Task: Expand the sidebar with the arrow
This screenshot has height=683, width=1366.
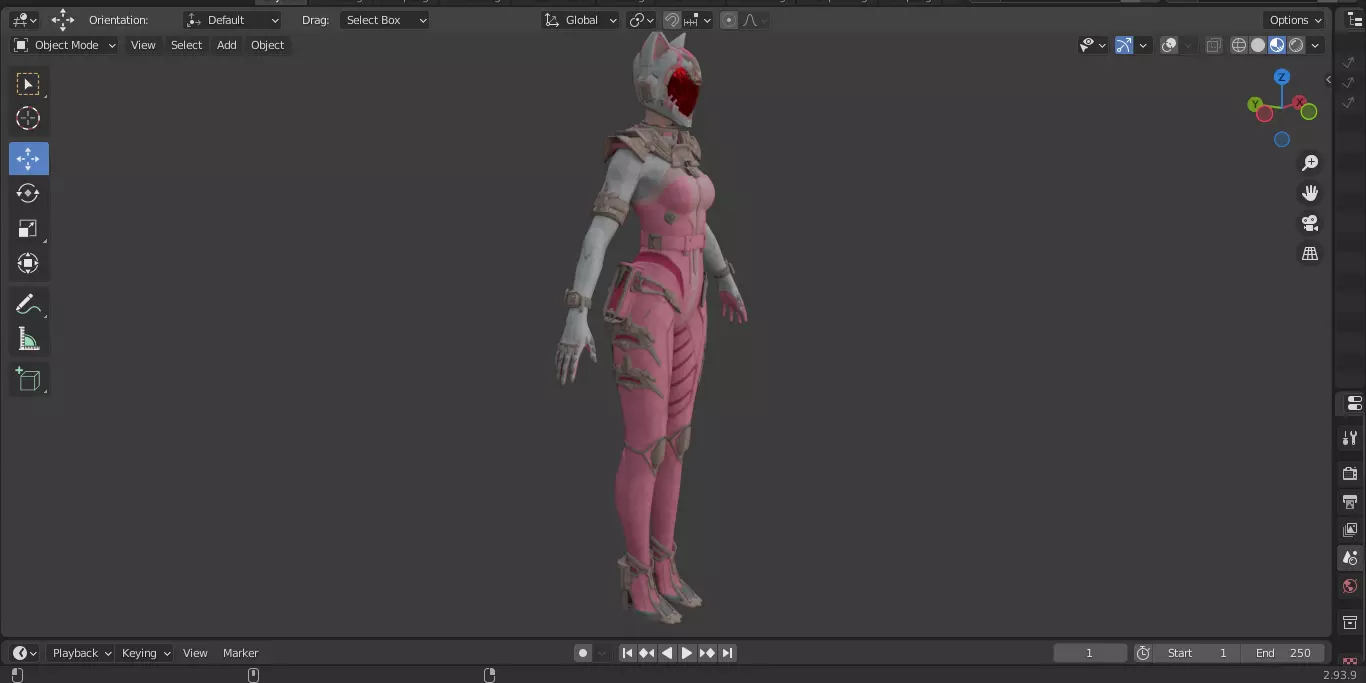Action: 1329,80
